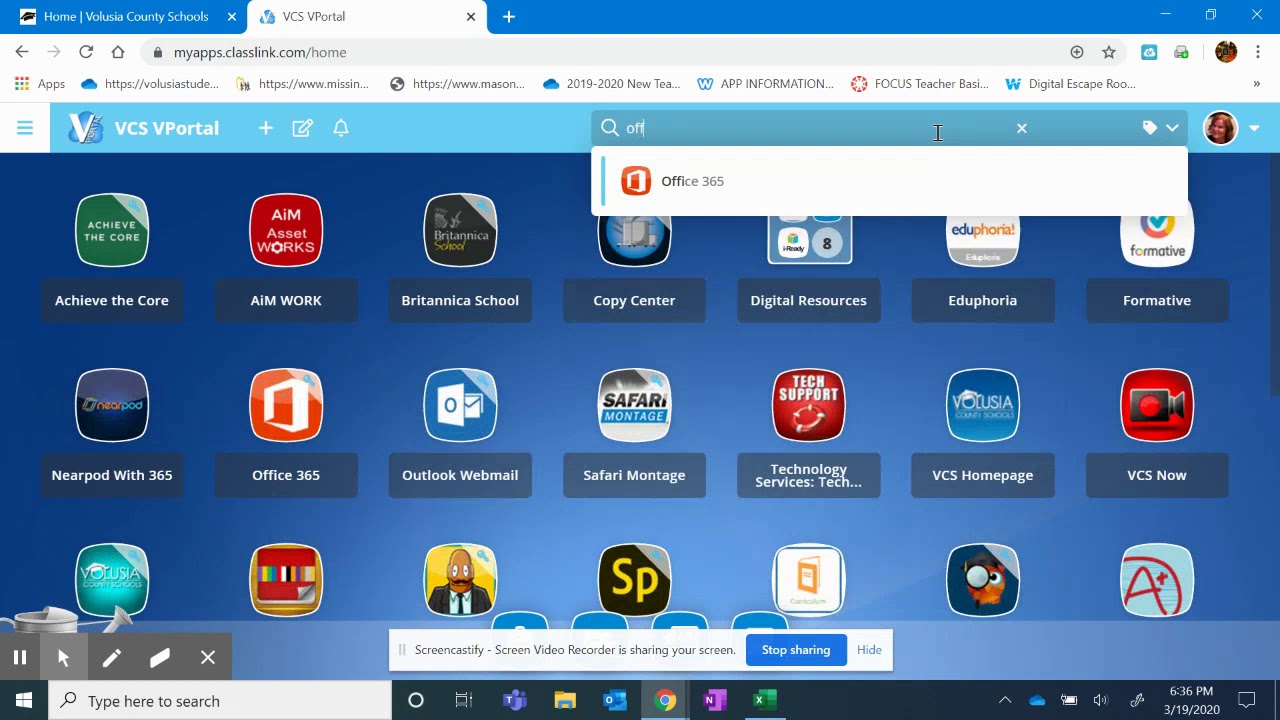
Task: Open the Apps bookmarks shortcut
Action: [x=40, y=84]
